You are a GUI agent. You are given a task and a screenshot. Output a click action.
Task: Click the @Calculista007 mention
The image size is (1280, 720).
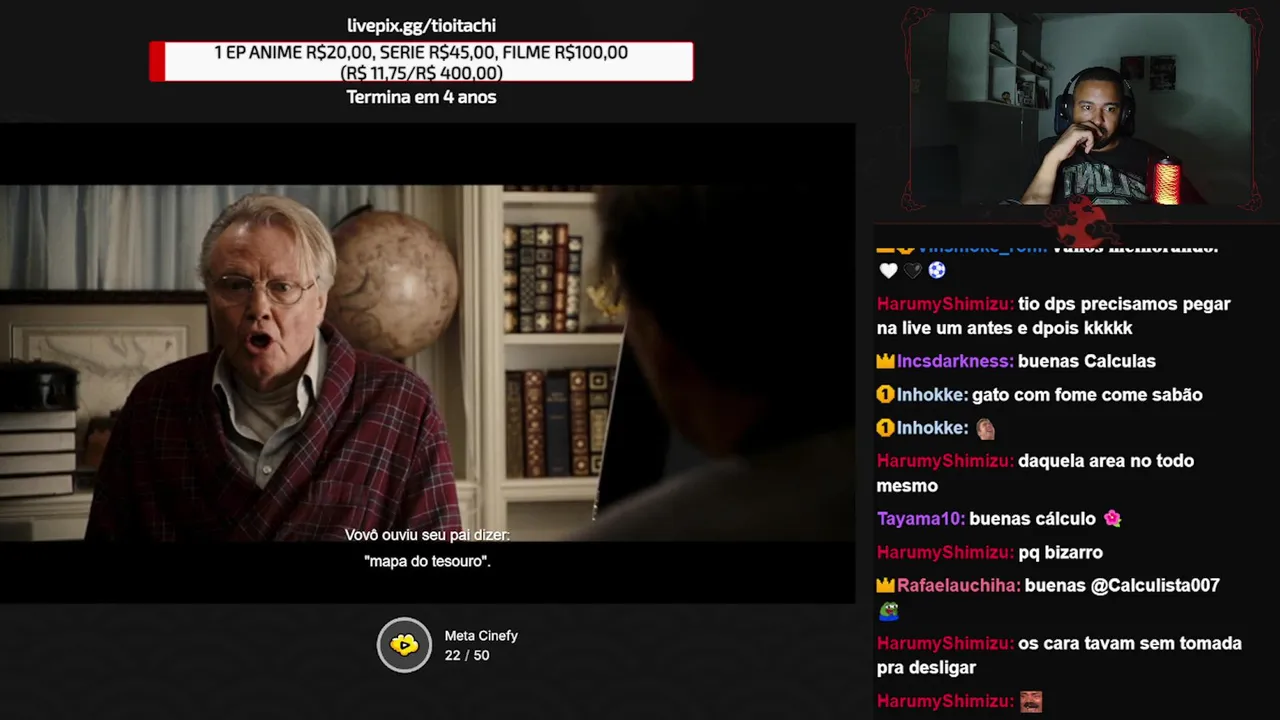click(1155, 586)
